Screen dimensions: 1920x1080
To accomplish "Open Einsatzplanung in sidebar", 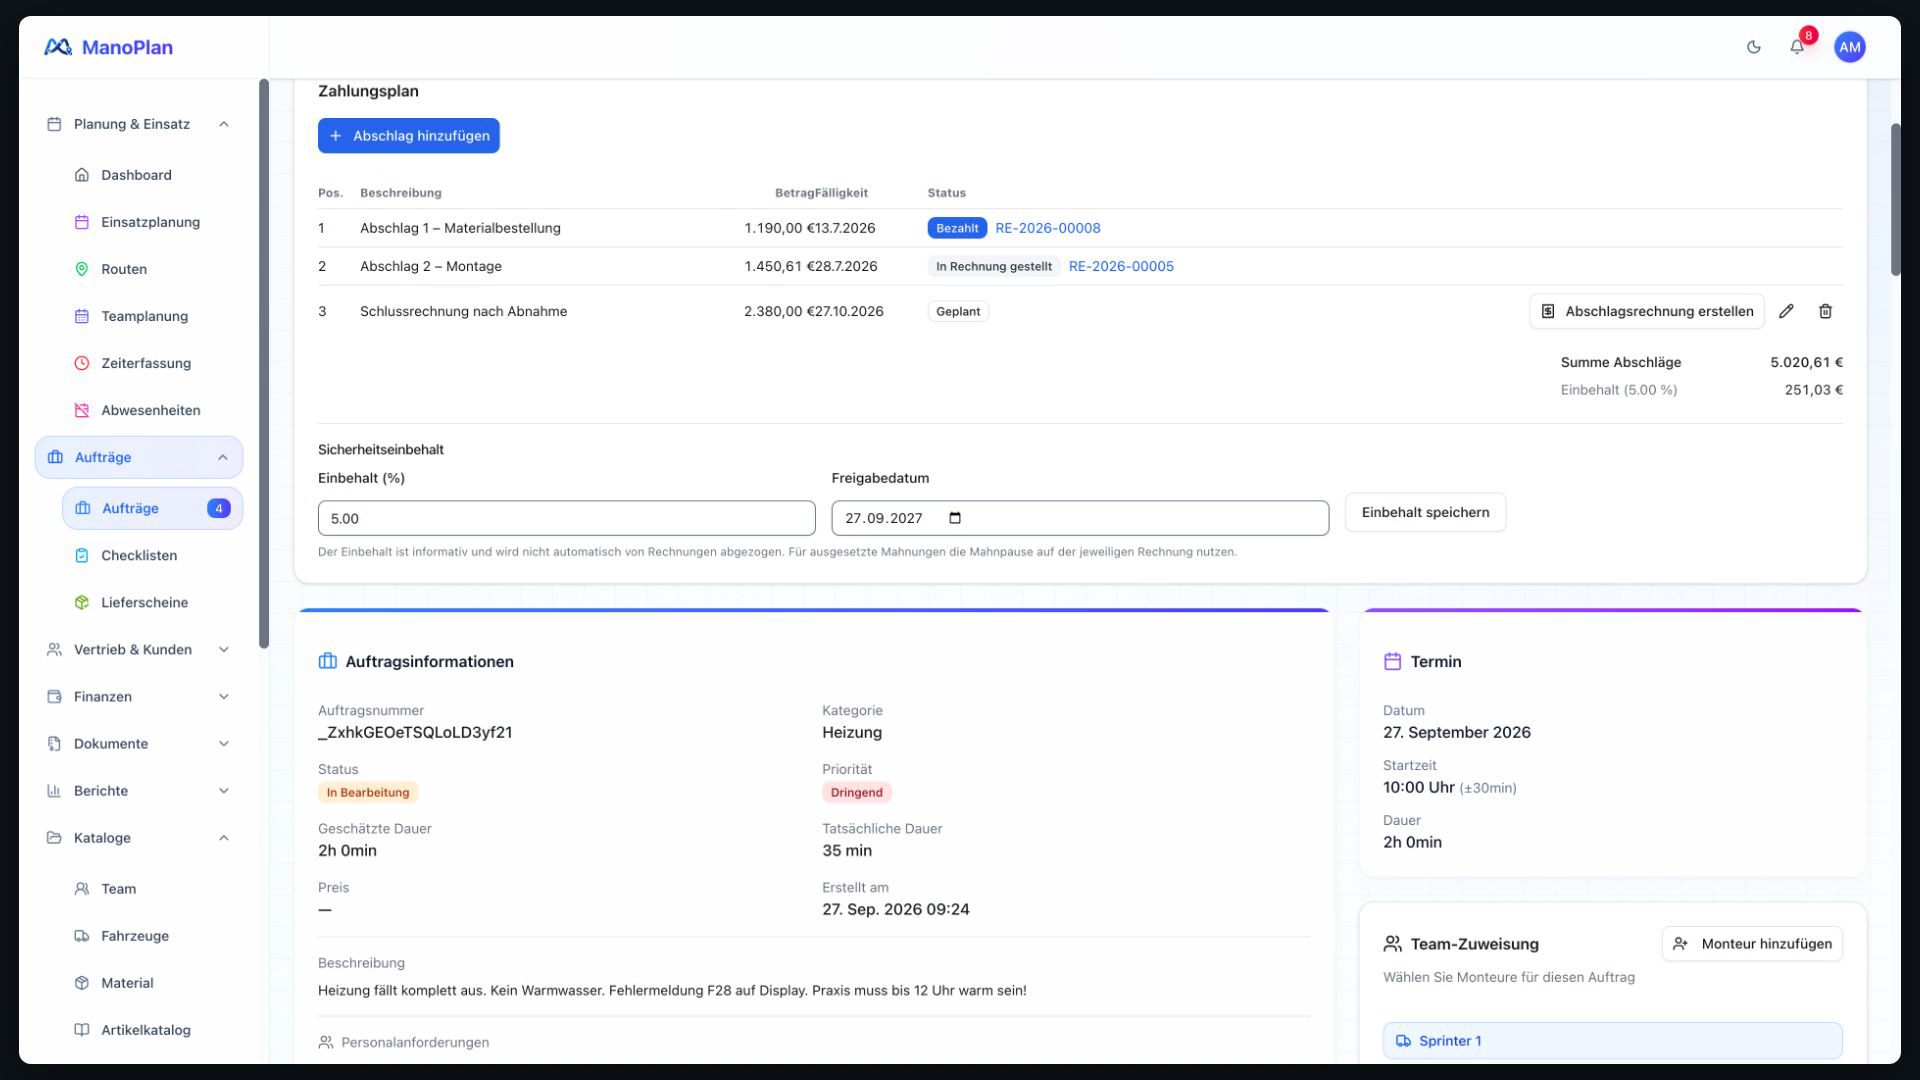I will pyautogui.click(x=152, y=222).
